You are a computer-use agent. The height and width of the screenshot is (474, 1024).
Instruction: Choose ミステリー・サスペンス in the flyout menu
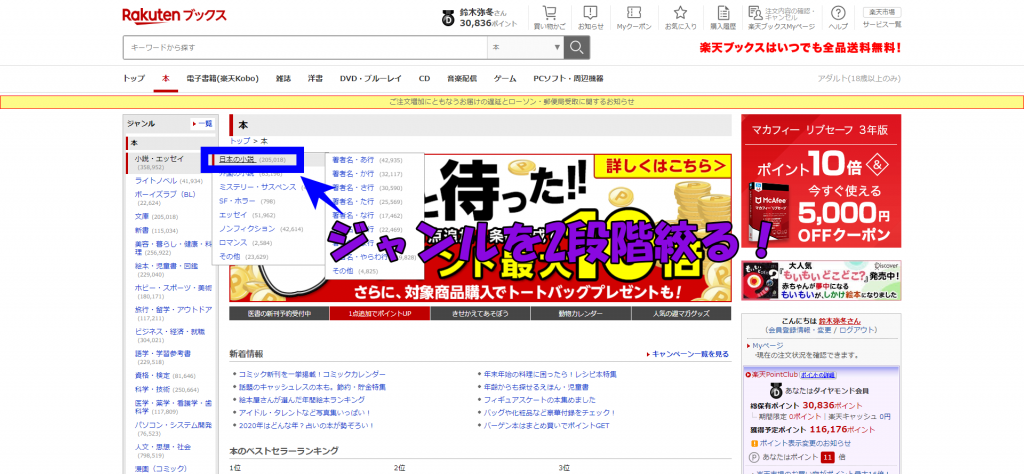[x=258, y=187]
